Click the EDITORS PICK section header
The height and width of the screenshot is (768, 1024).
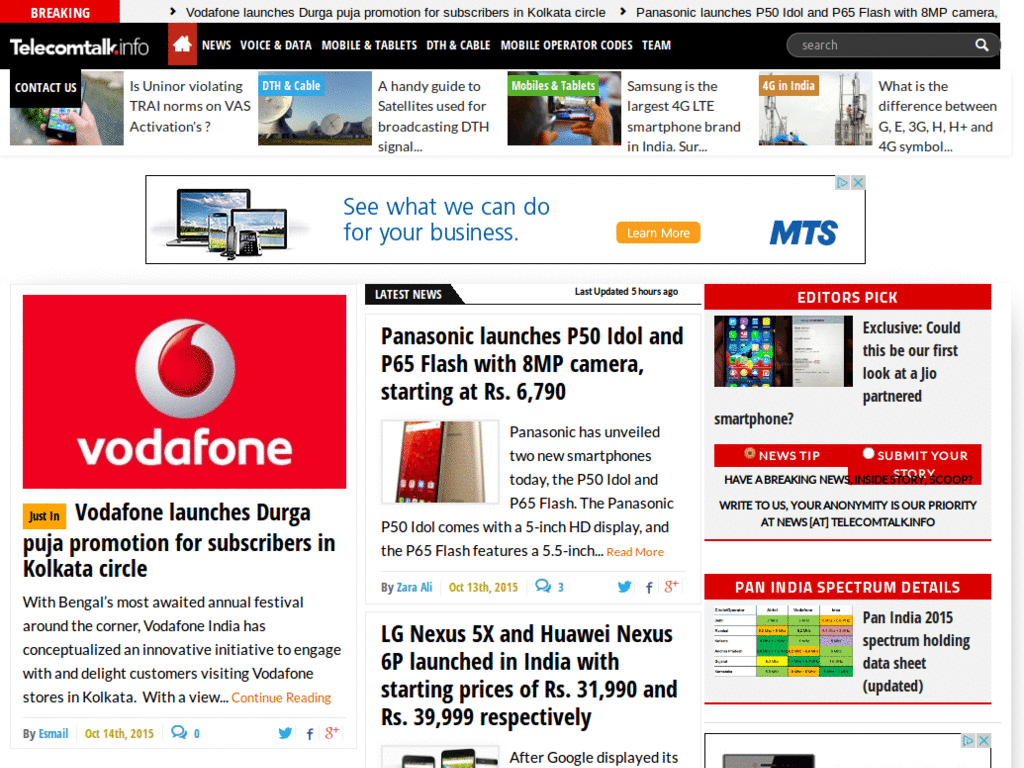pyautogui.click(x=847, y=297)
